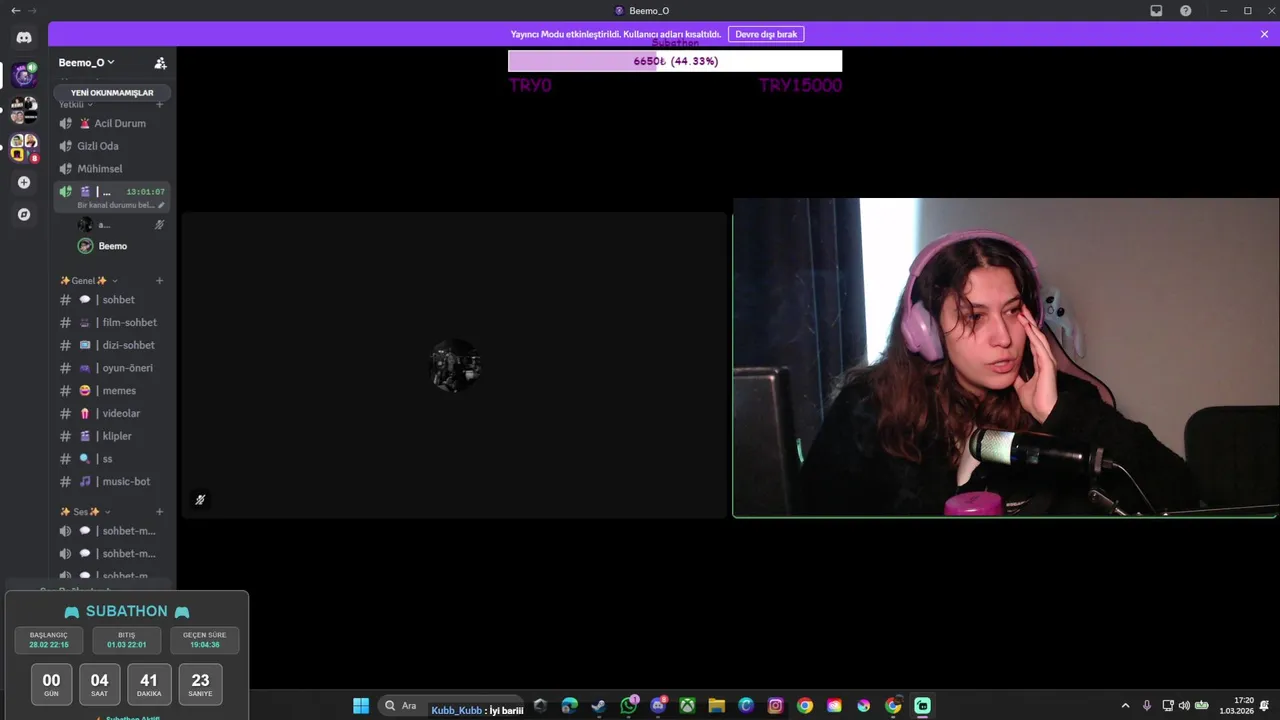The height and width of the screenshot is (720, 1280).
Task: Open Instagram from the taskbar
Action: point(775,706)
